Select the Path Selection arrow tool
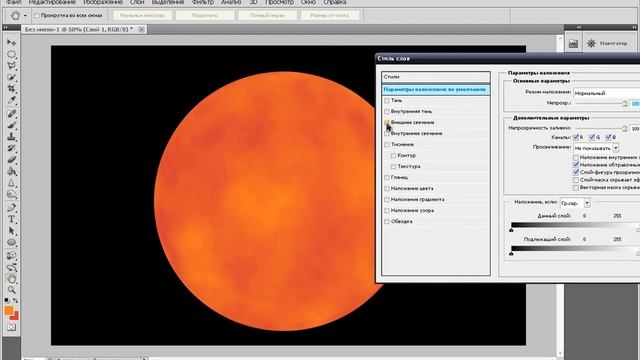This screenshot has width=640, height=360. pos(11,231)
